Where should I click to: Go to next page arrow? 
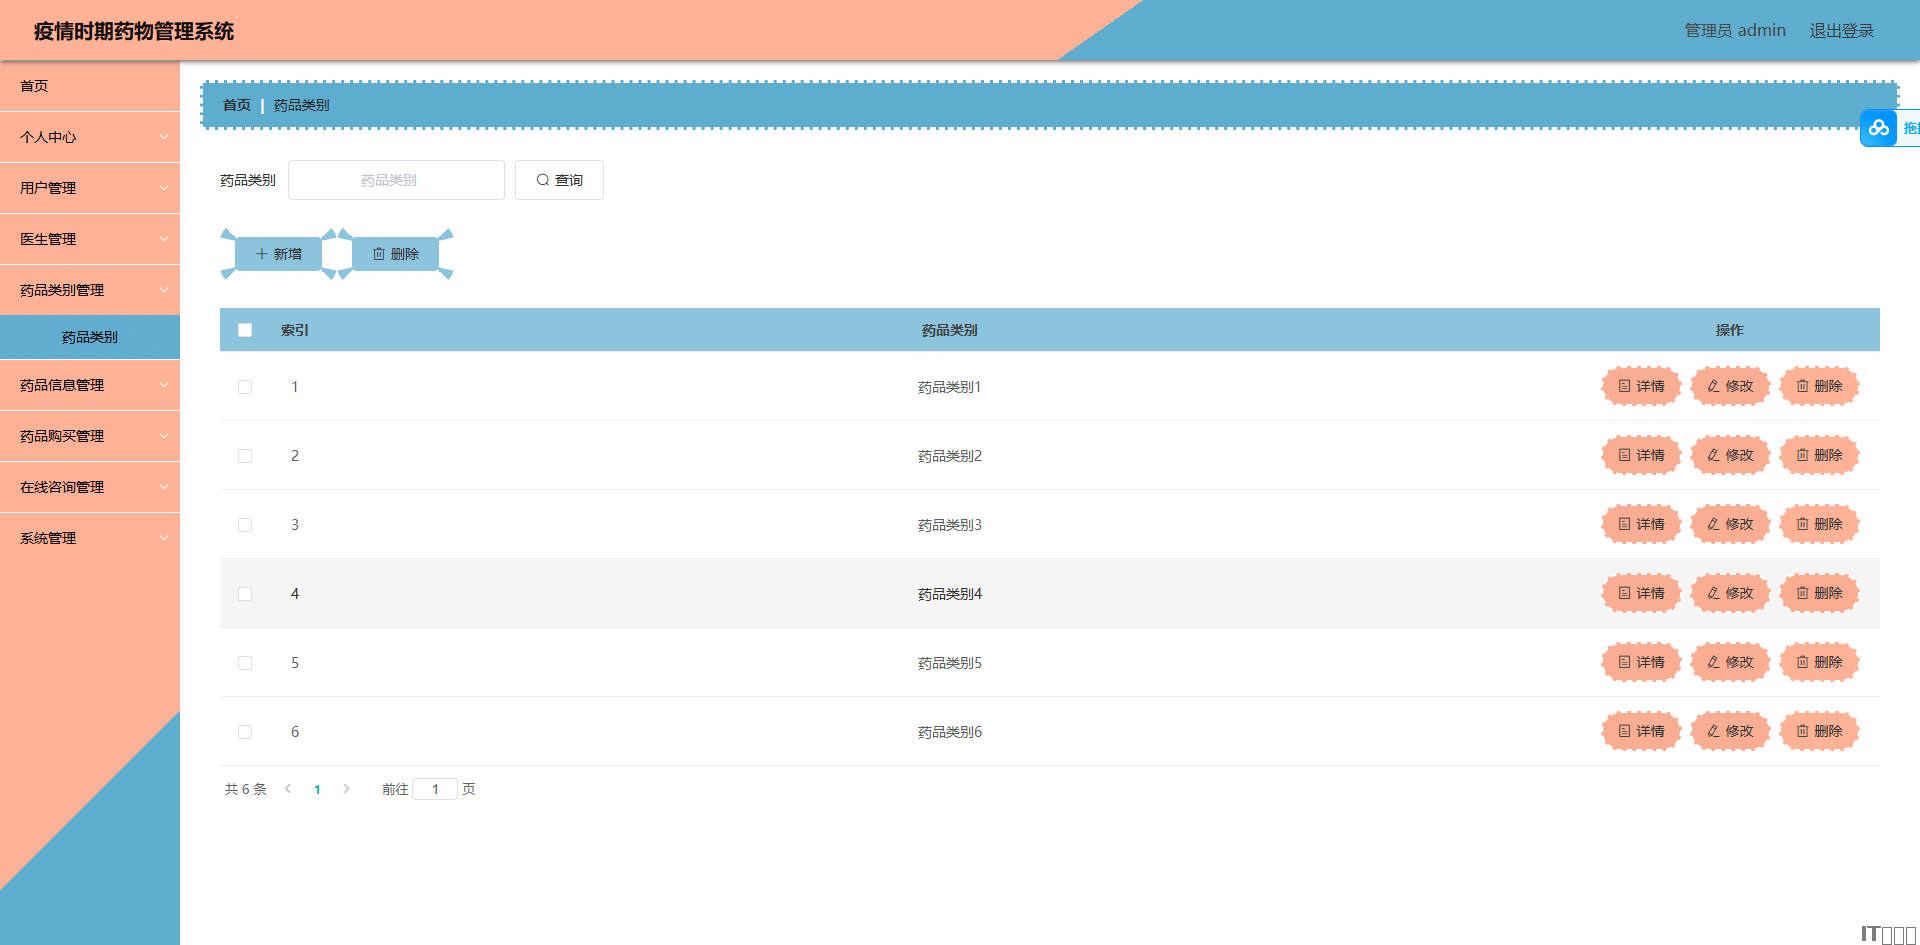(x=346, y=789)
